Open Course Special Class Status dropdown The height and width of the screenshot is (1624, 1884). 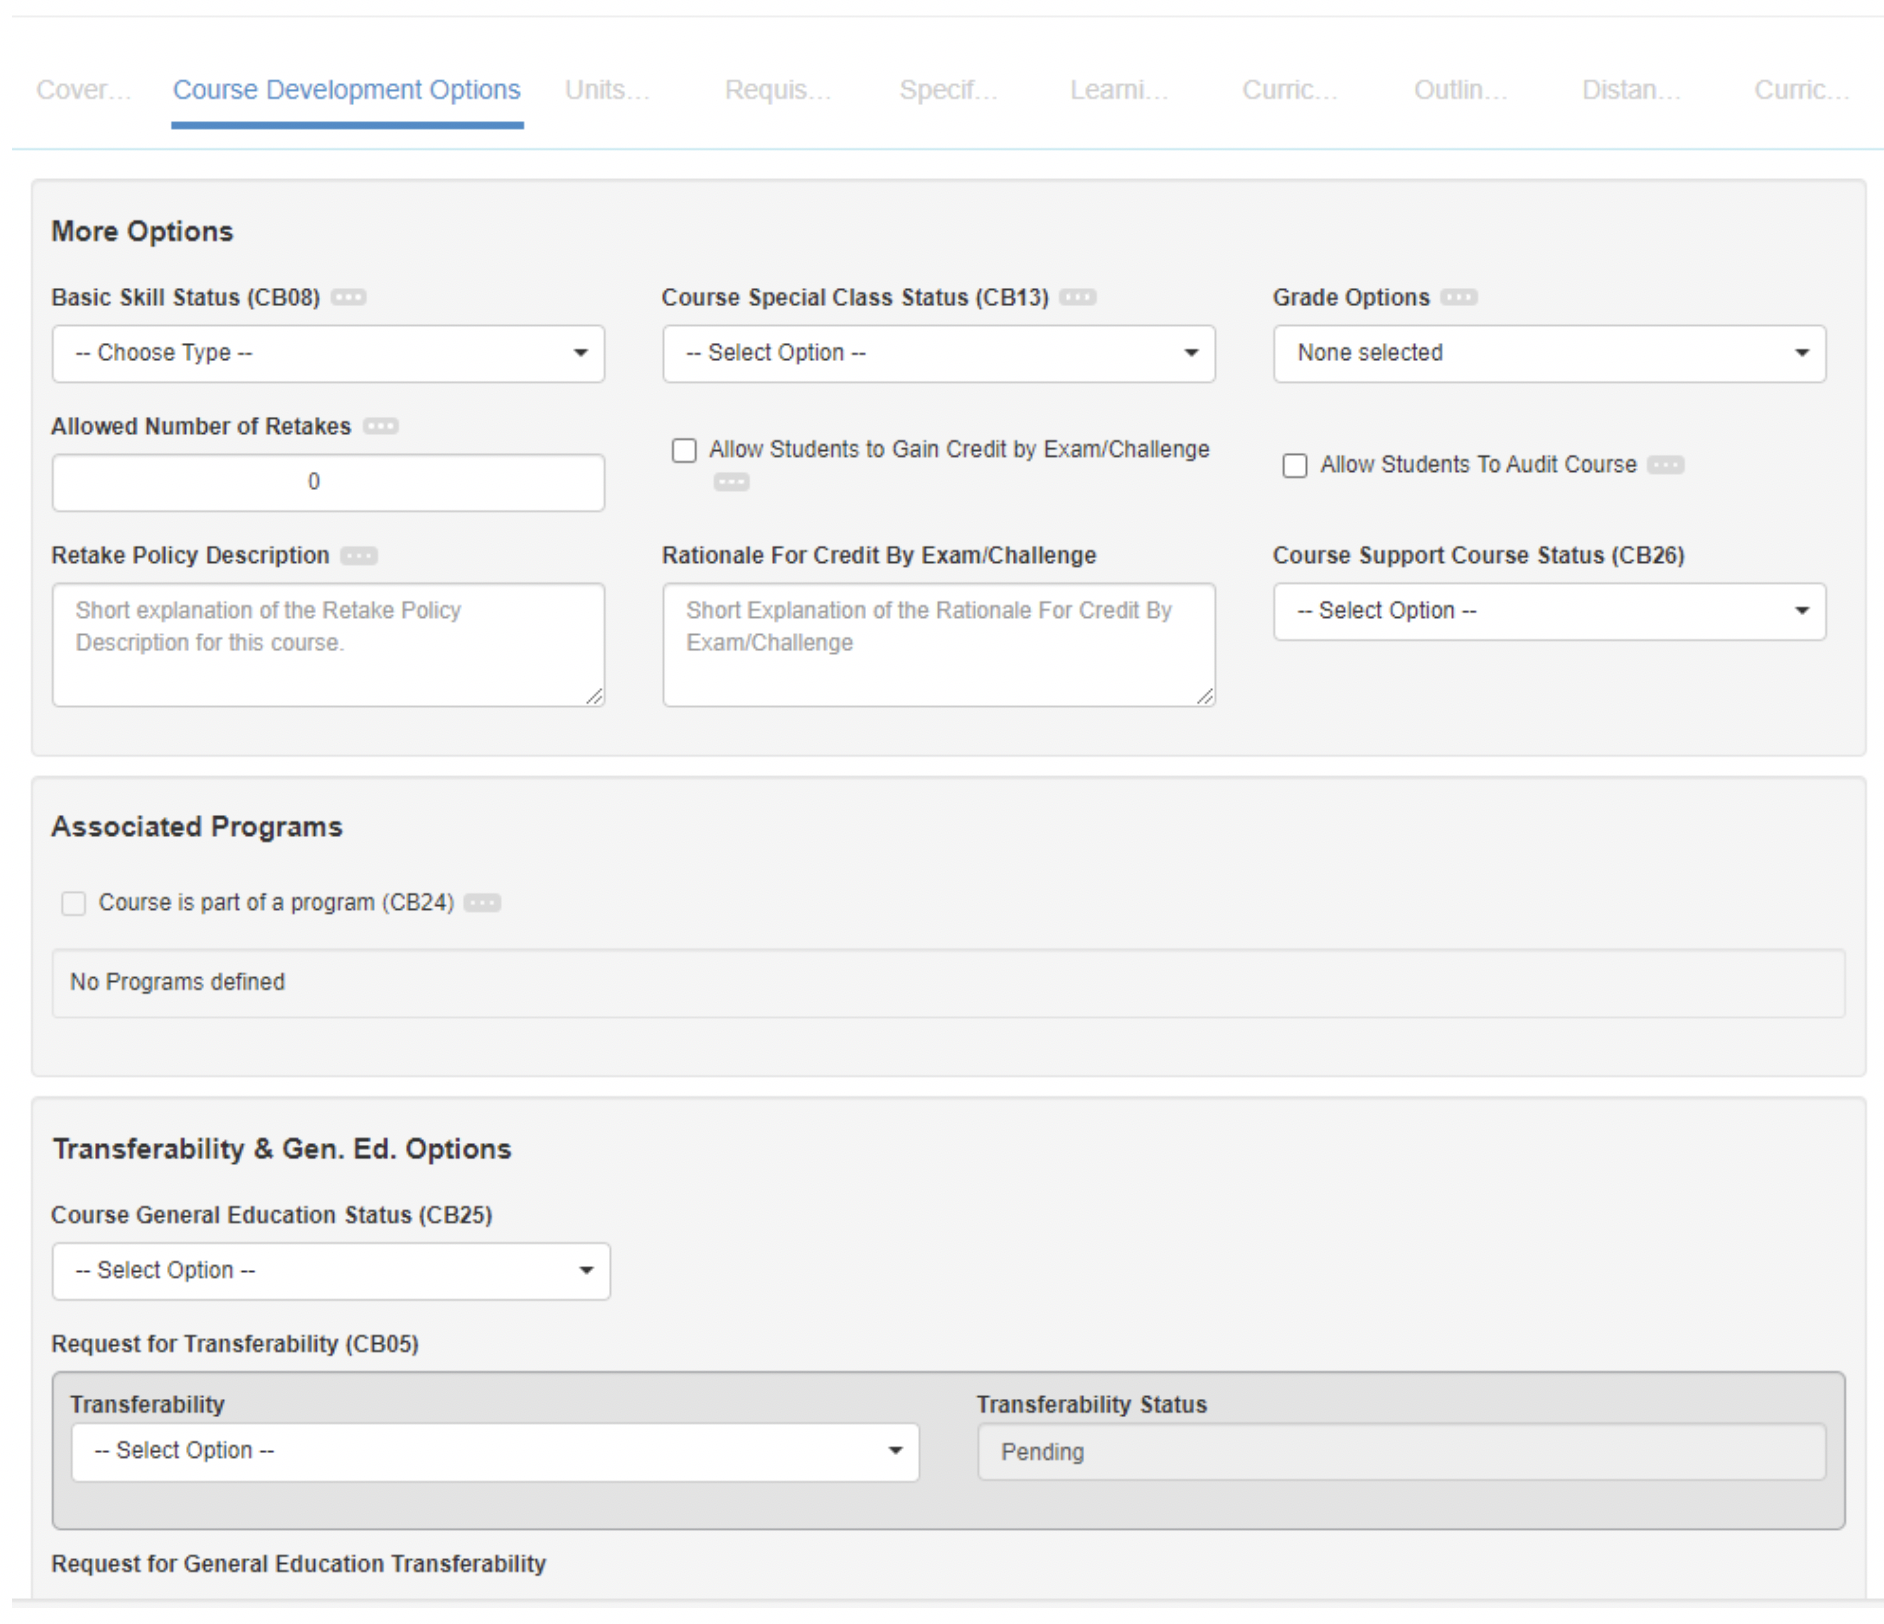pos(939,354)
